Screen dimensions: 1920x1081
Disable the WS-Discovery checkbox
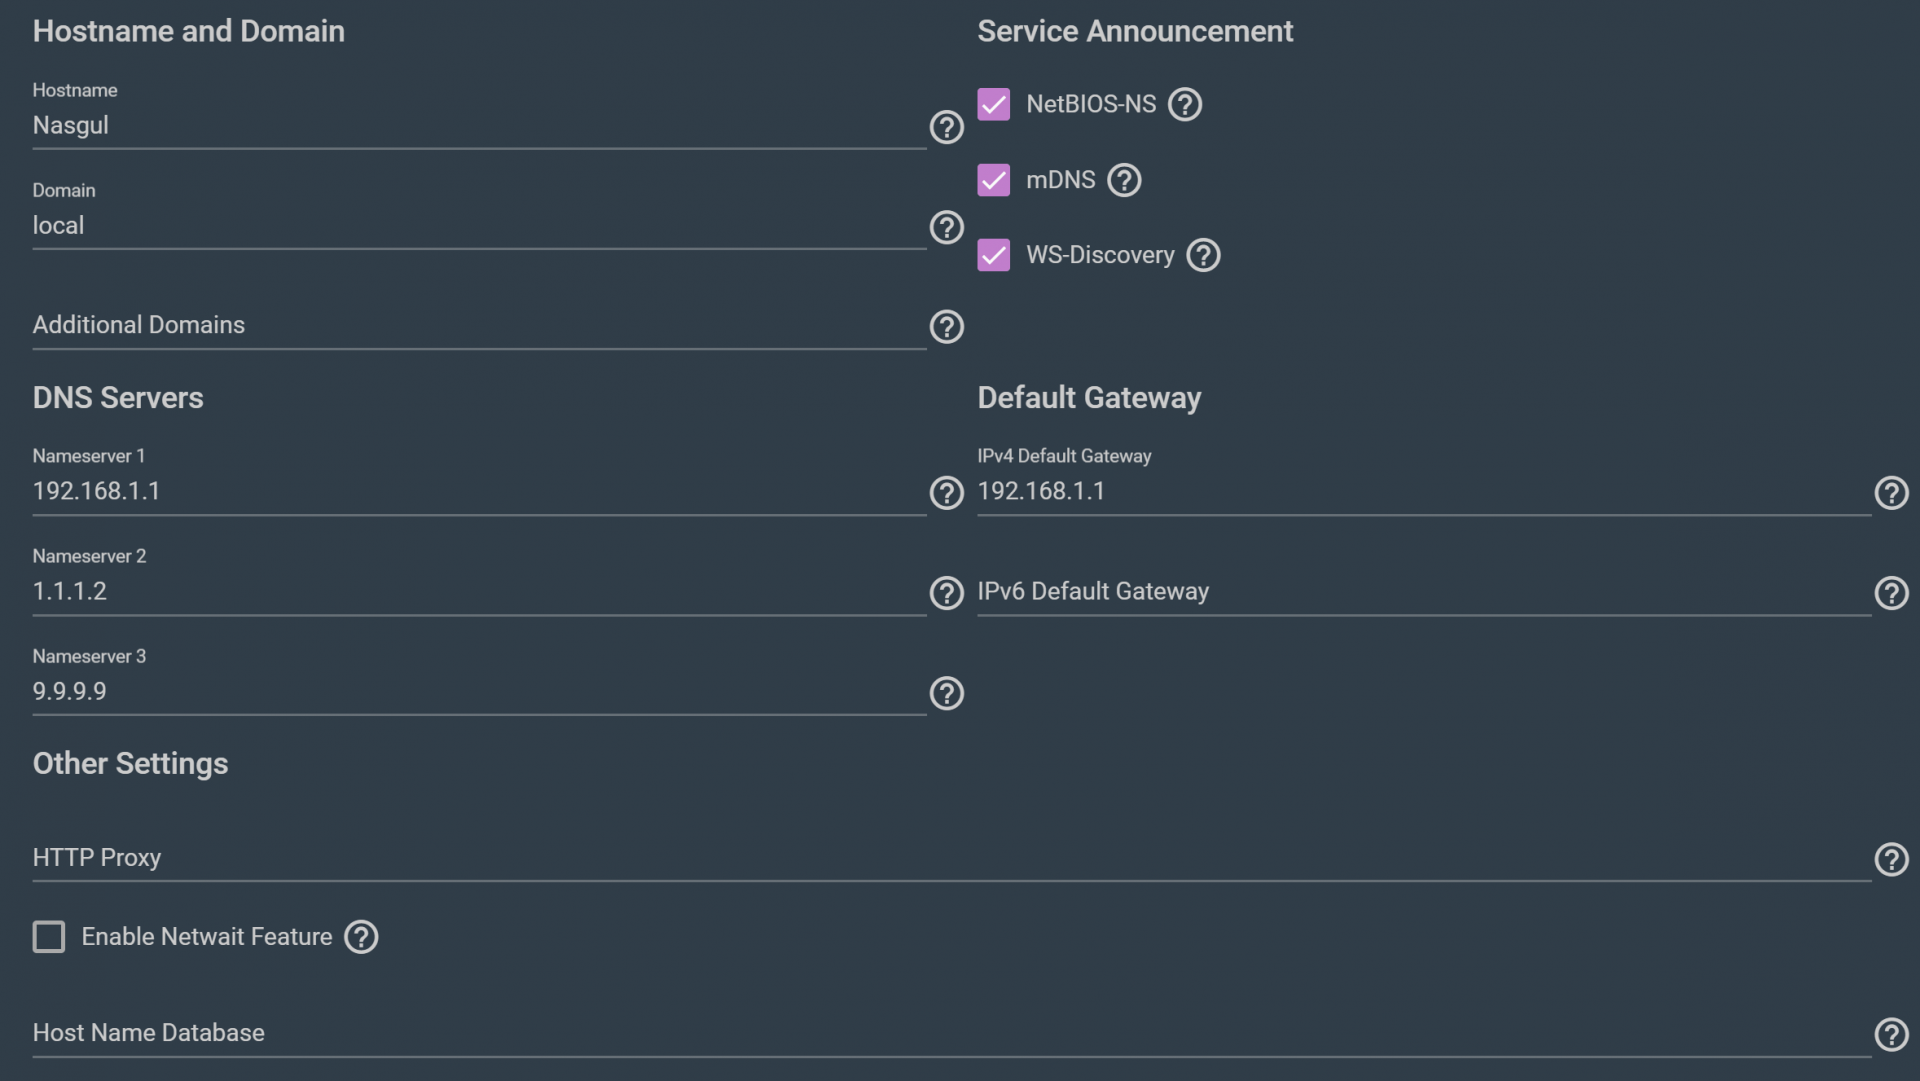click(x=993, y=255)
